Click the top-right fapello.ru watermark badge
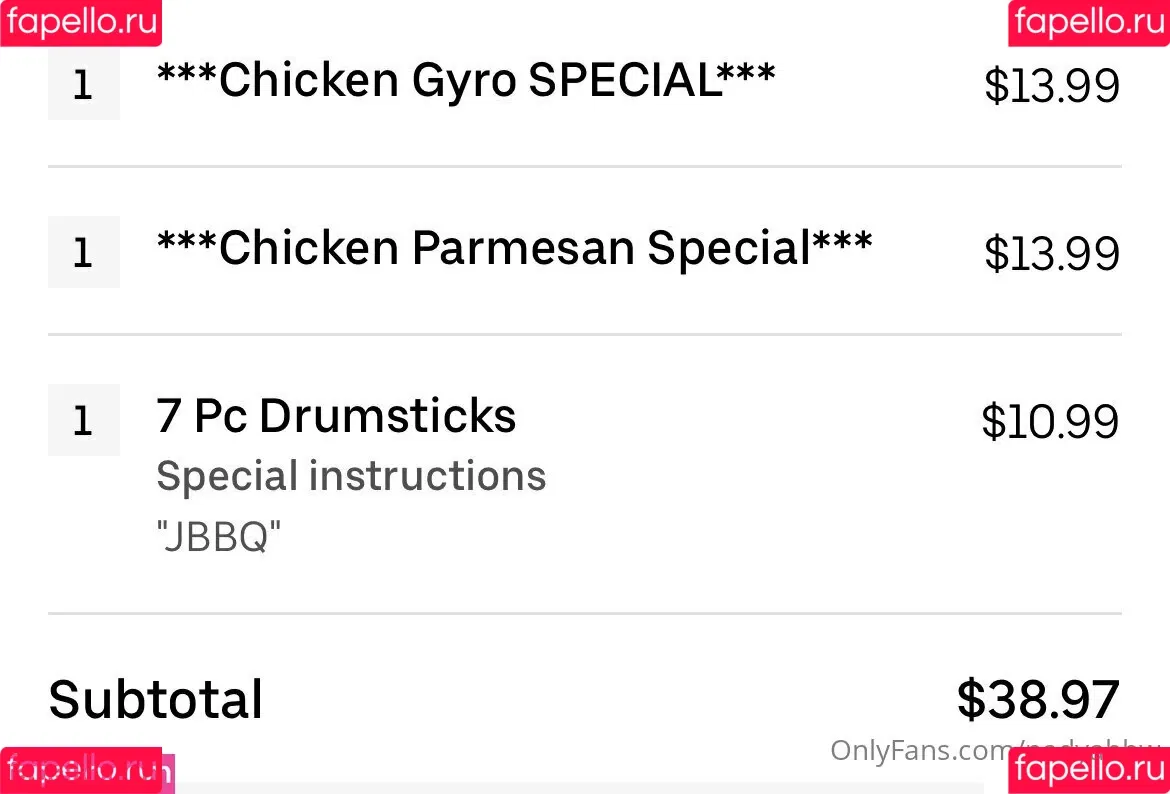The height and width of the screenshot is (794, 1170). pyautogui.click(x=1089, y=23)
